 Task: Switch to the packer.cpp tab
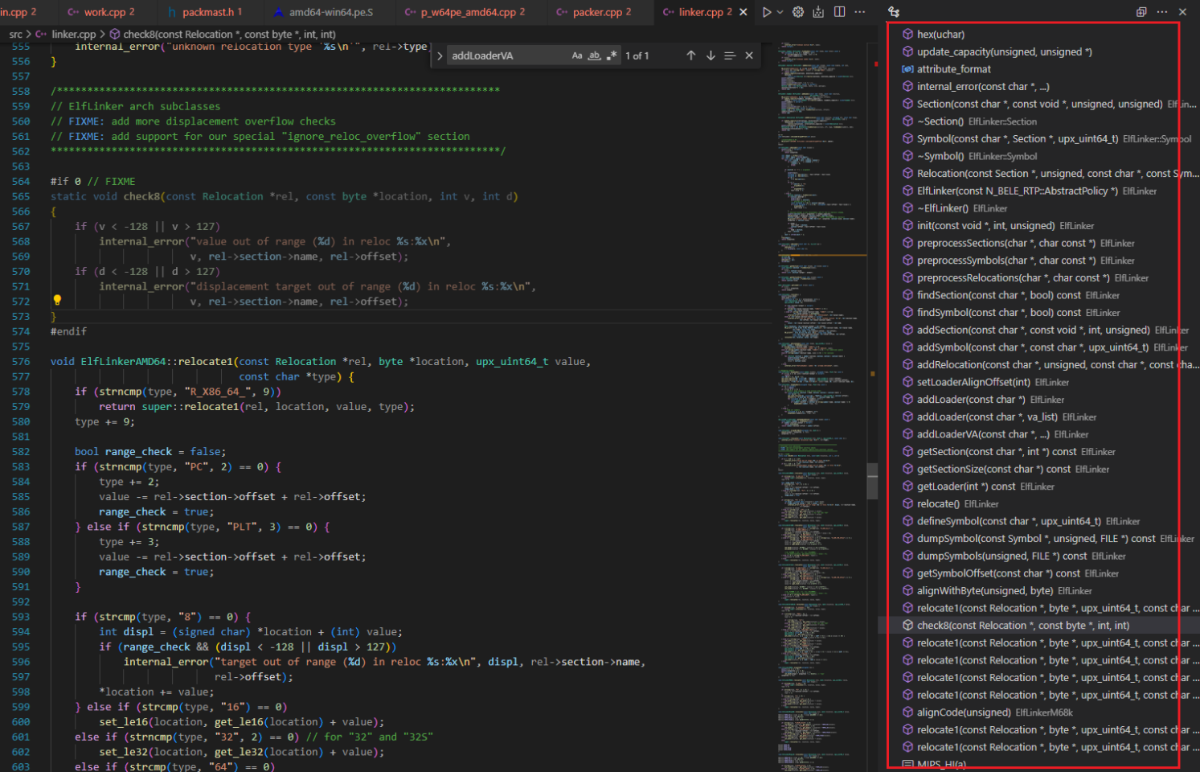[602, 12]
